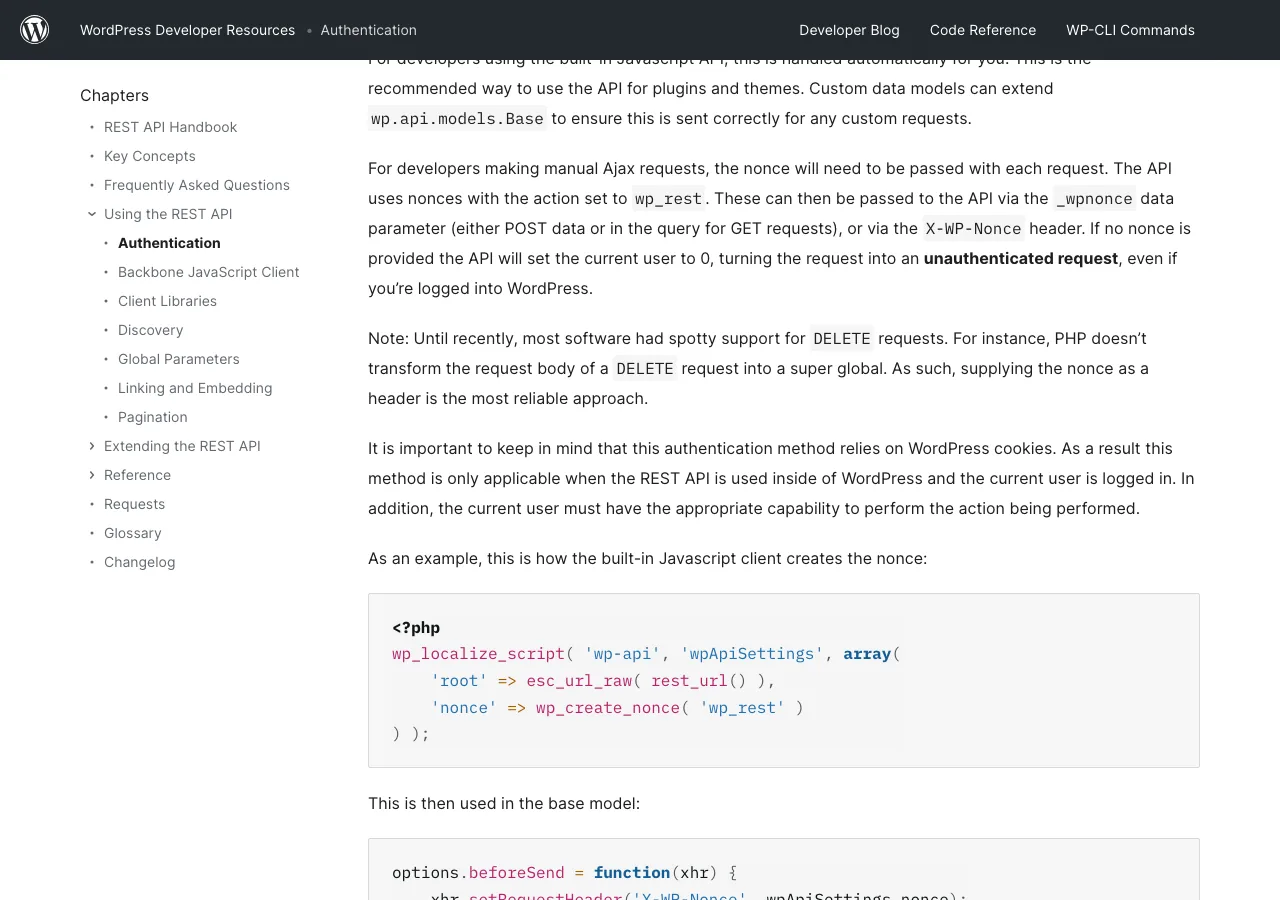1280x900 pixels.
Task: Open Changelog chapter
Action: tap(139, 562)
